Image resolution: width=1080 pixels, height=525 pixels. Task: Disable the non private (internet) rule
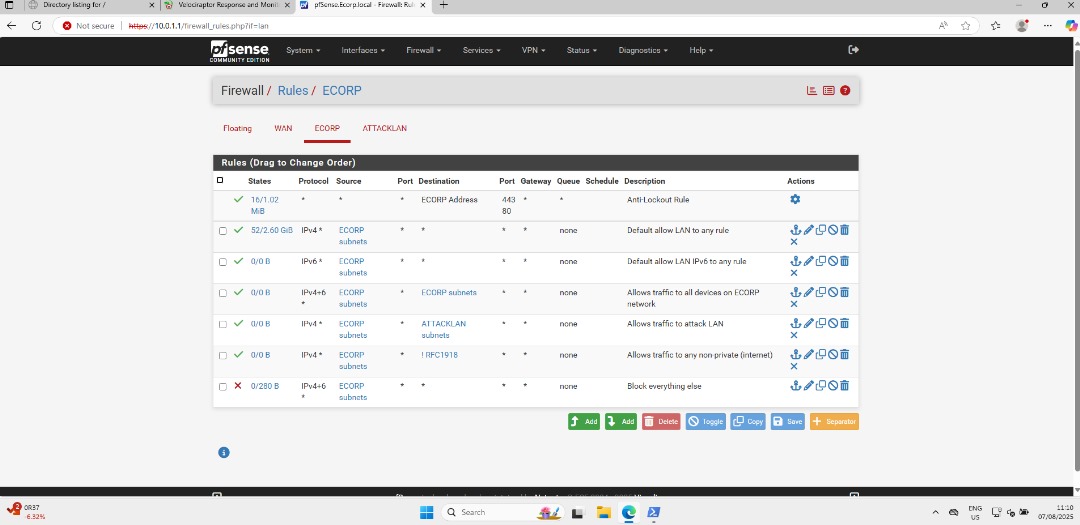click(x=832, y=354)
